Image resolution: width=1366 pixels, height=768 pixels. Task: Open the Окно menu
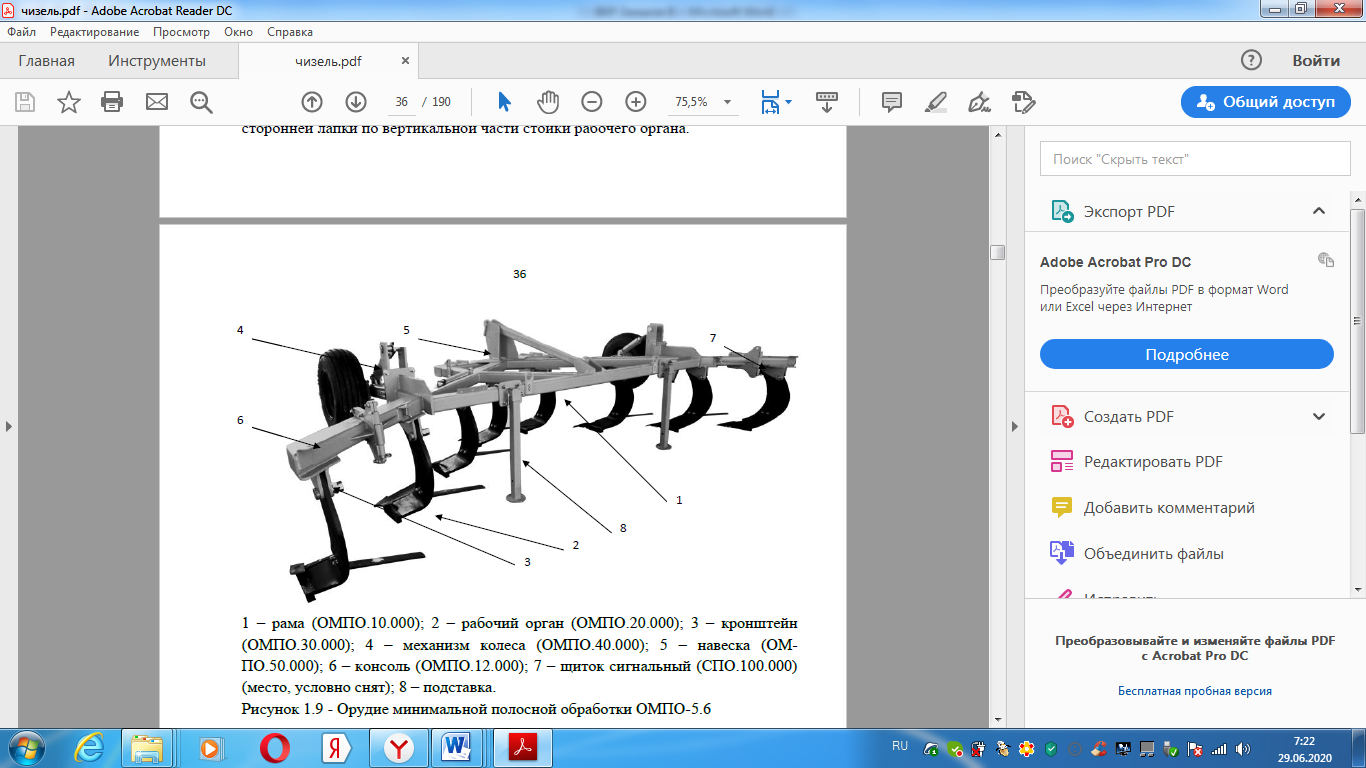[x=238, y=32]
